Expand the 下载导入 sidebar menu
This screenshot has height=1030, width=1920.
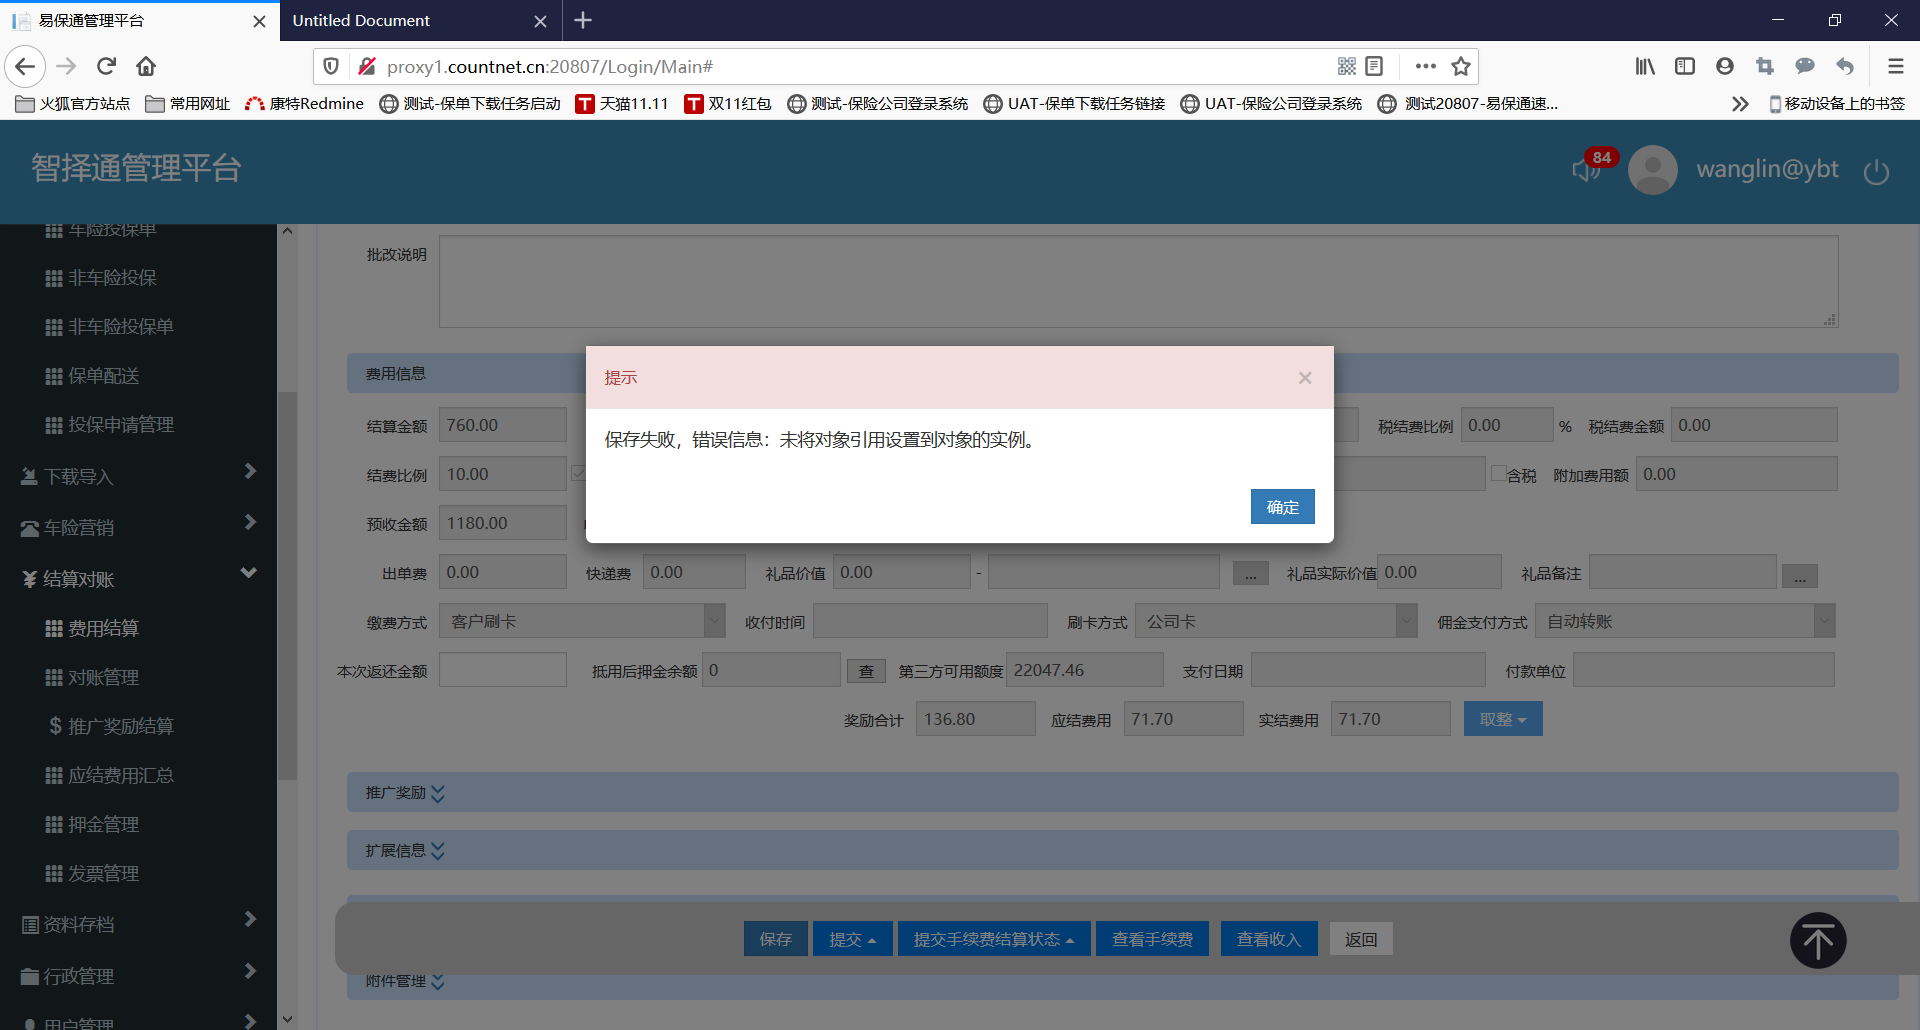tap(138, 476)
